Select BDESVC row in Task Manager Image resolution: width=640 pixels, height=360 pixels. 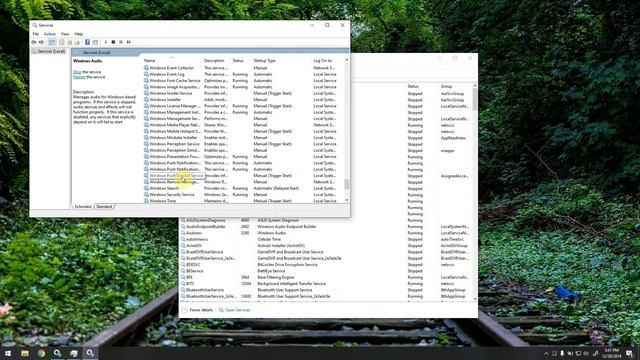(x=327, y=264)
